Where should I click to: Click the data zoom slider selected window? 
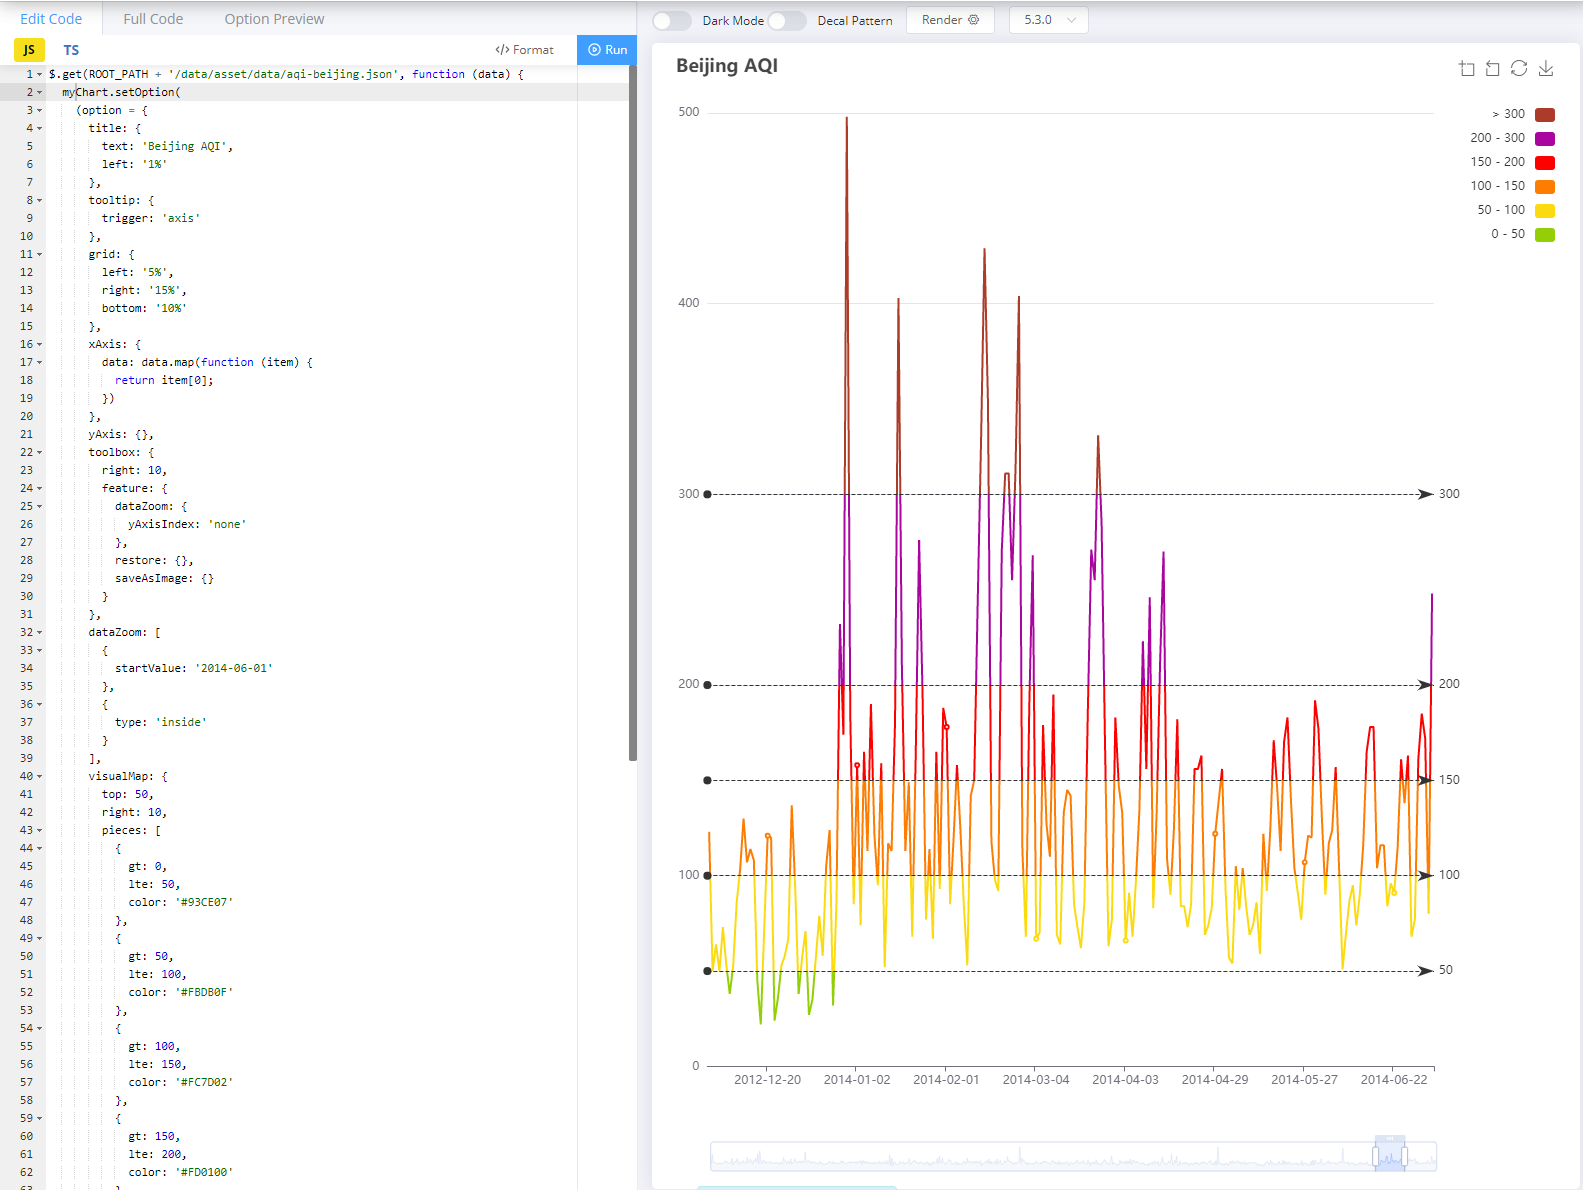pyautogui.click(x=1390, y=1157)
